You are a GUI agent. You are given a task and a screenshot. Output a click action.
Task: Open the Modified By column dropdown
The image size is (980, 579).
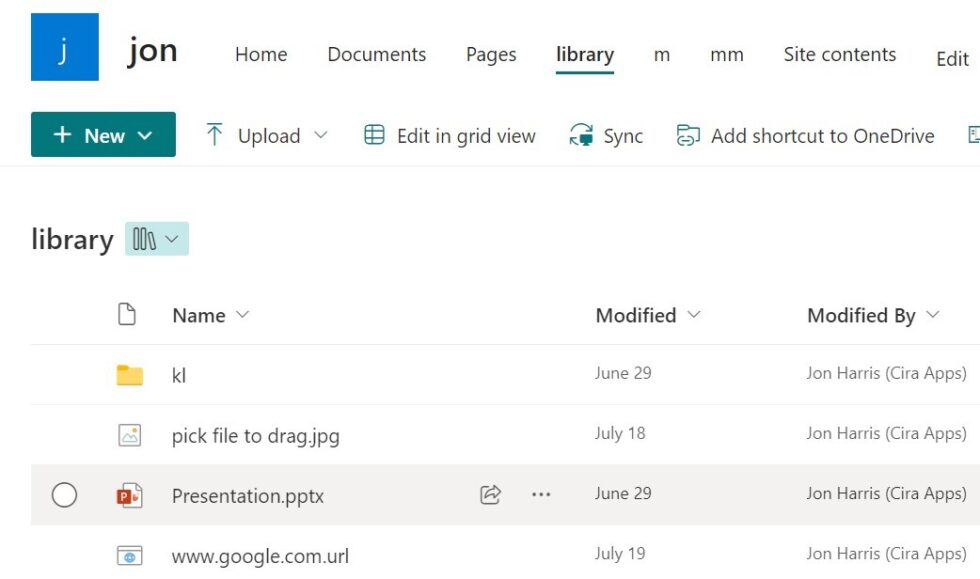click(931, 315)
